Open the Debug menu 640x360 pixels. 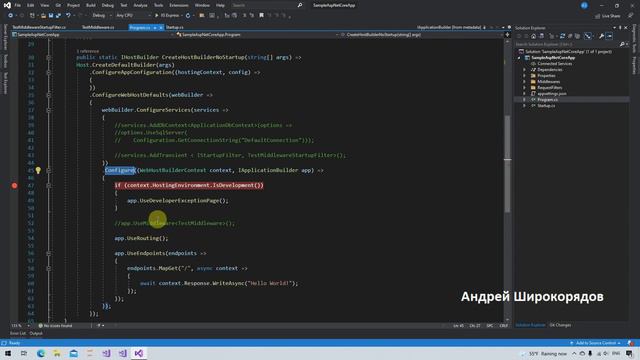click(x=108, y=5)
